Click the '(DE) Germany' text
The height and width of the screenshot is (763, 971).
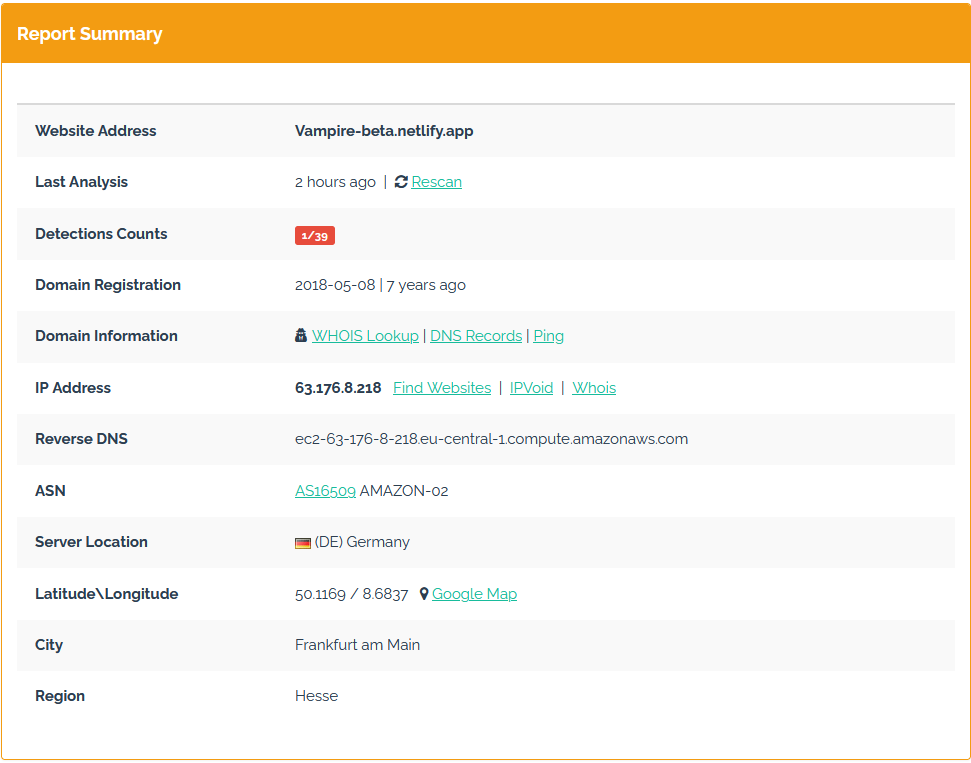pos(362,542)
